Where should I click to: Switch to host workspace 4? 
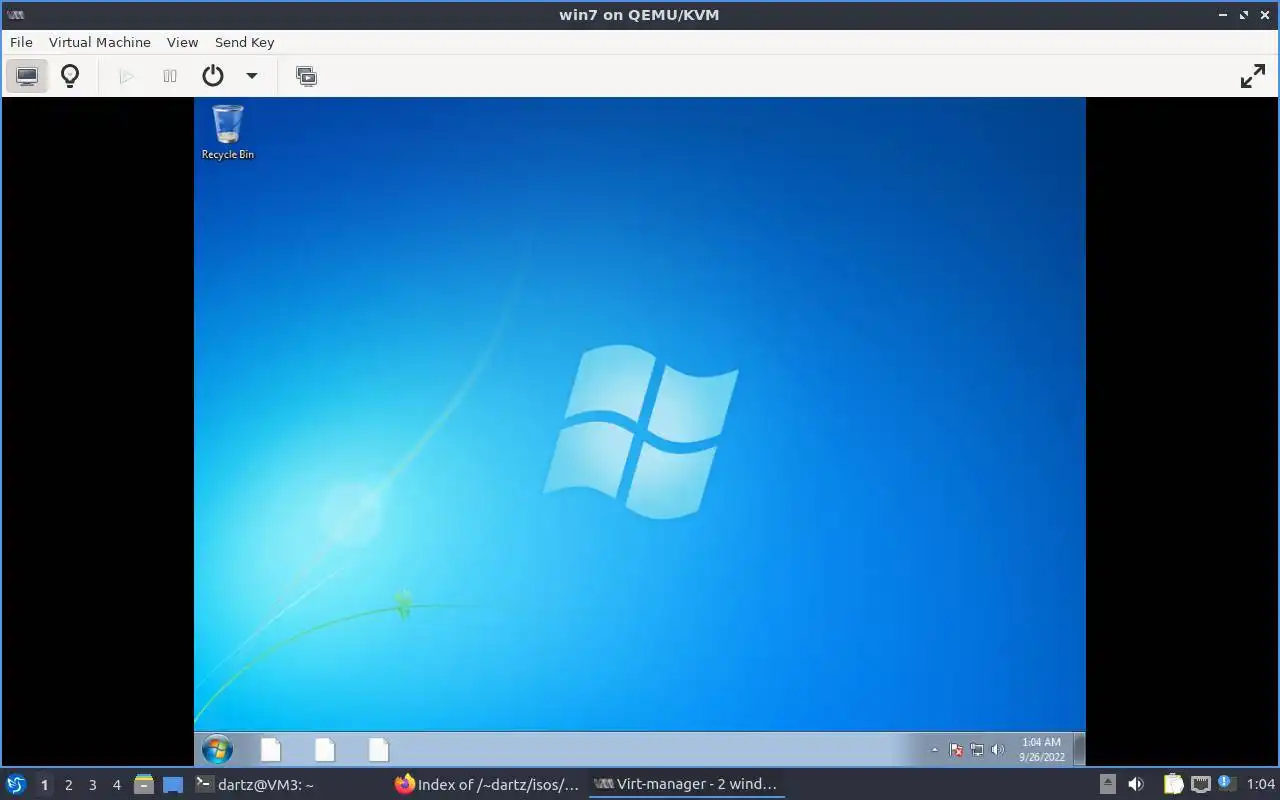pyautogui.click(x=117, y=785)
